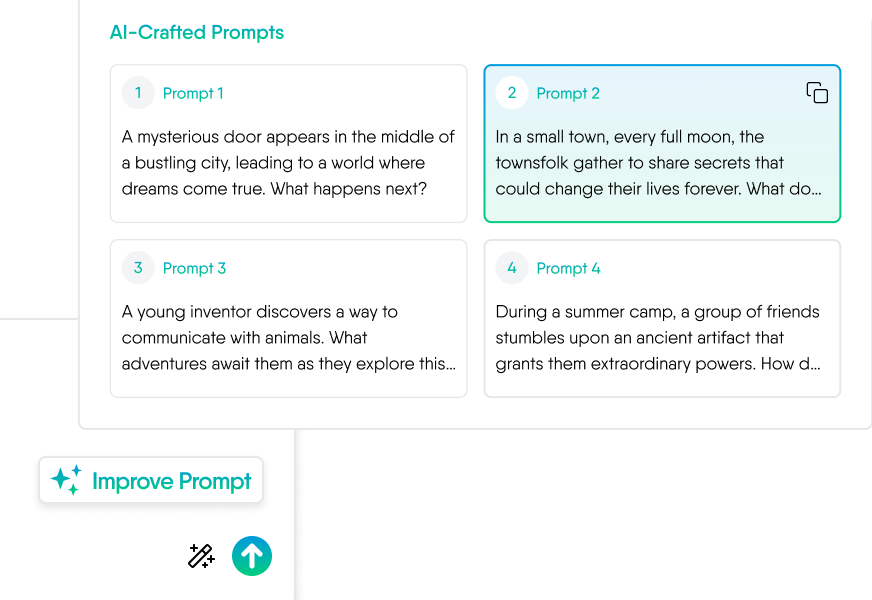The width and height of the screenshot is (872, 600).
Task: Click the magic wand enhance icon
Action: click(x=201, y=556)
